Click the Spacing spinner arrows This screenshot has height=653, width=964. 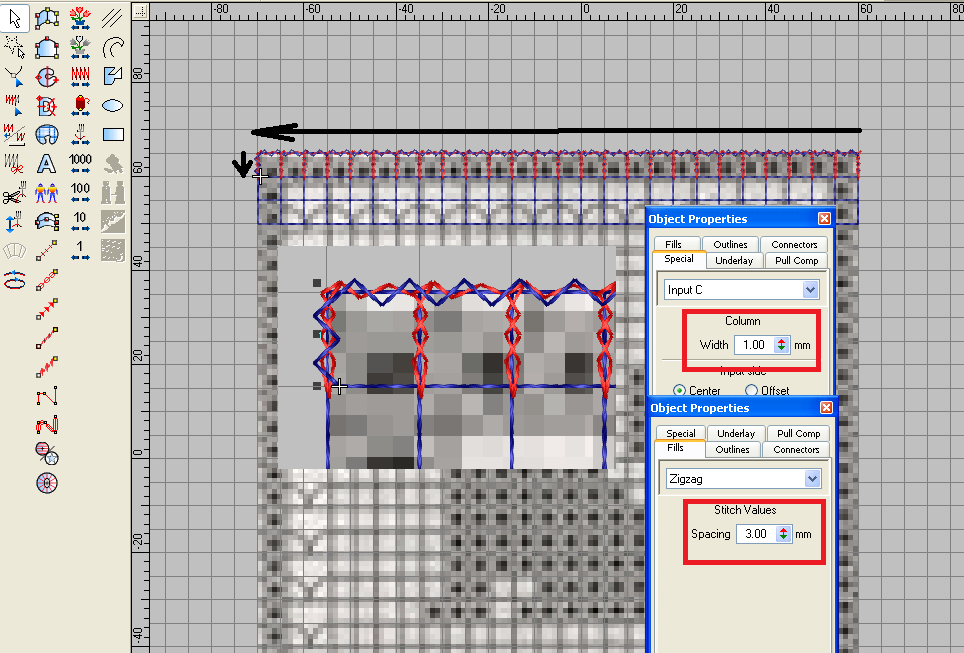click(784, 534)
